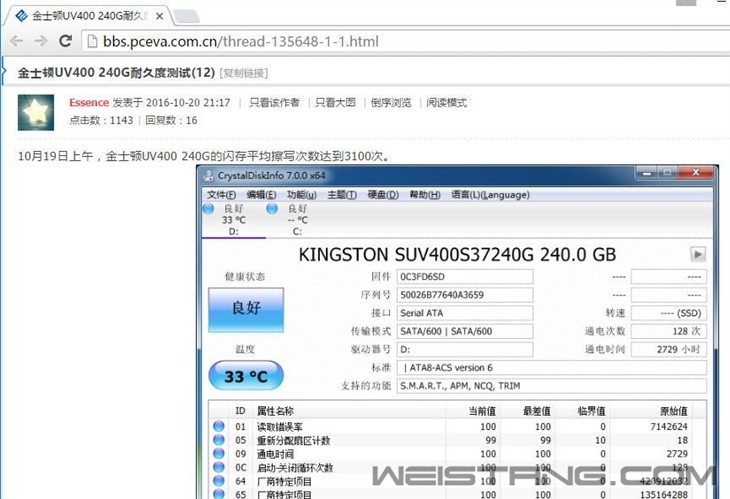Click the blue status dot for row 64
The width and height of the screenshot is (730, 499).
pos(219,480)
